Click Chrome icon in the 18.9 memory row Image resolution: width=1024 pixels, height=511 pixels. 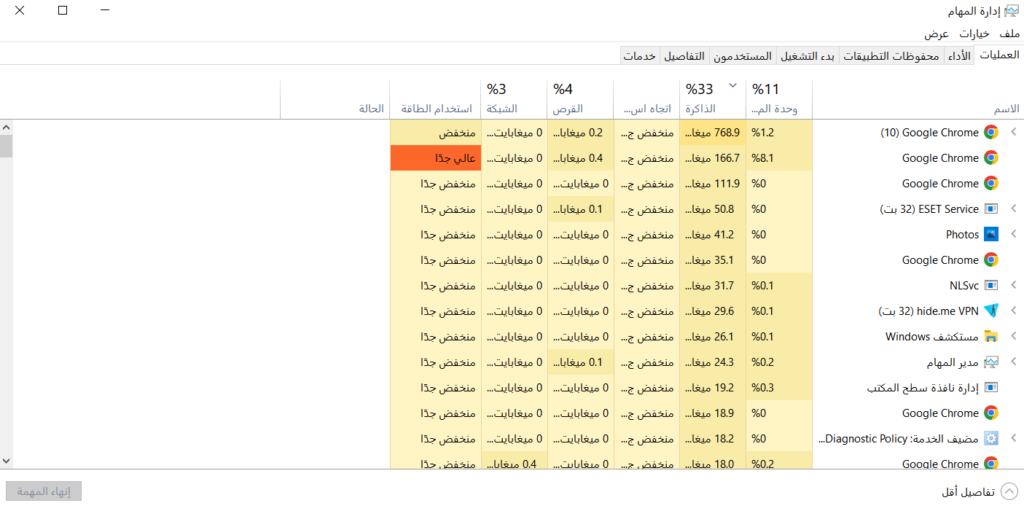coord(991,413)
